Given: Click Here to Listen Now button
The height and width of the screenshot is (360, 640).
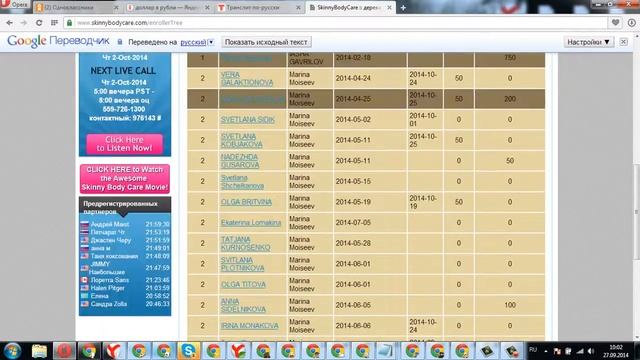Looking at the screenshot, I should coord(124,144).
